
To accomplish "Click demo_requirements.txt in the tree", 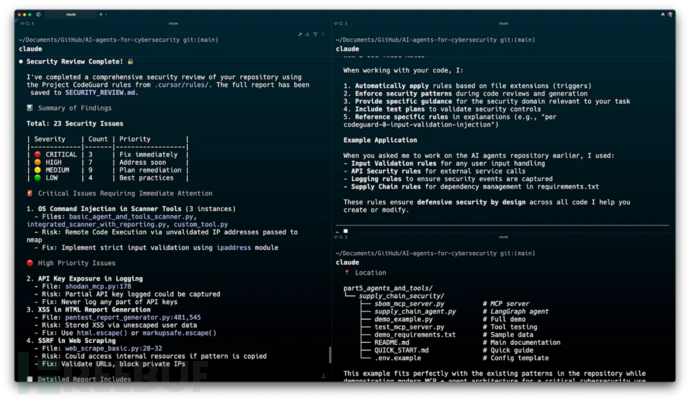I will click(415, 335).
